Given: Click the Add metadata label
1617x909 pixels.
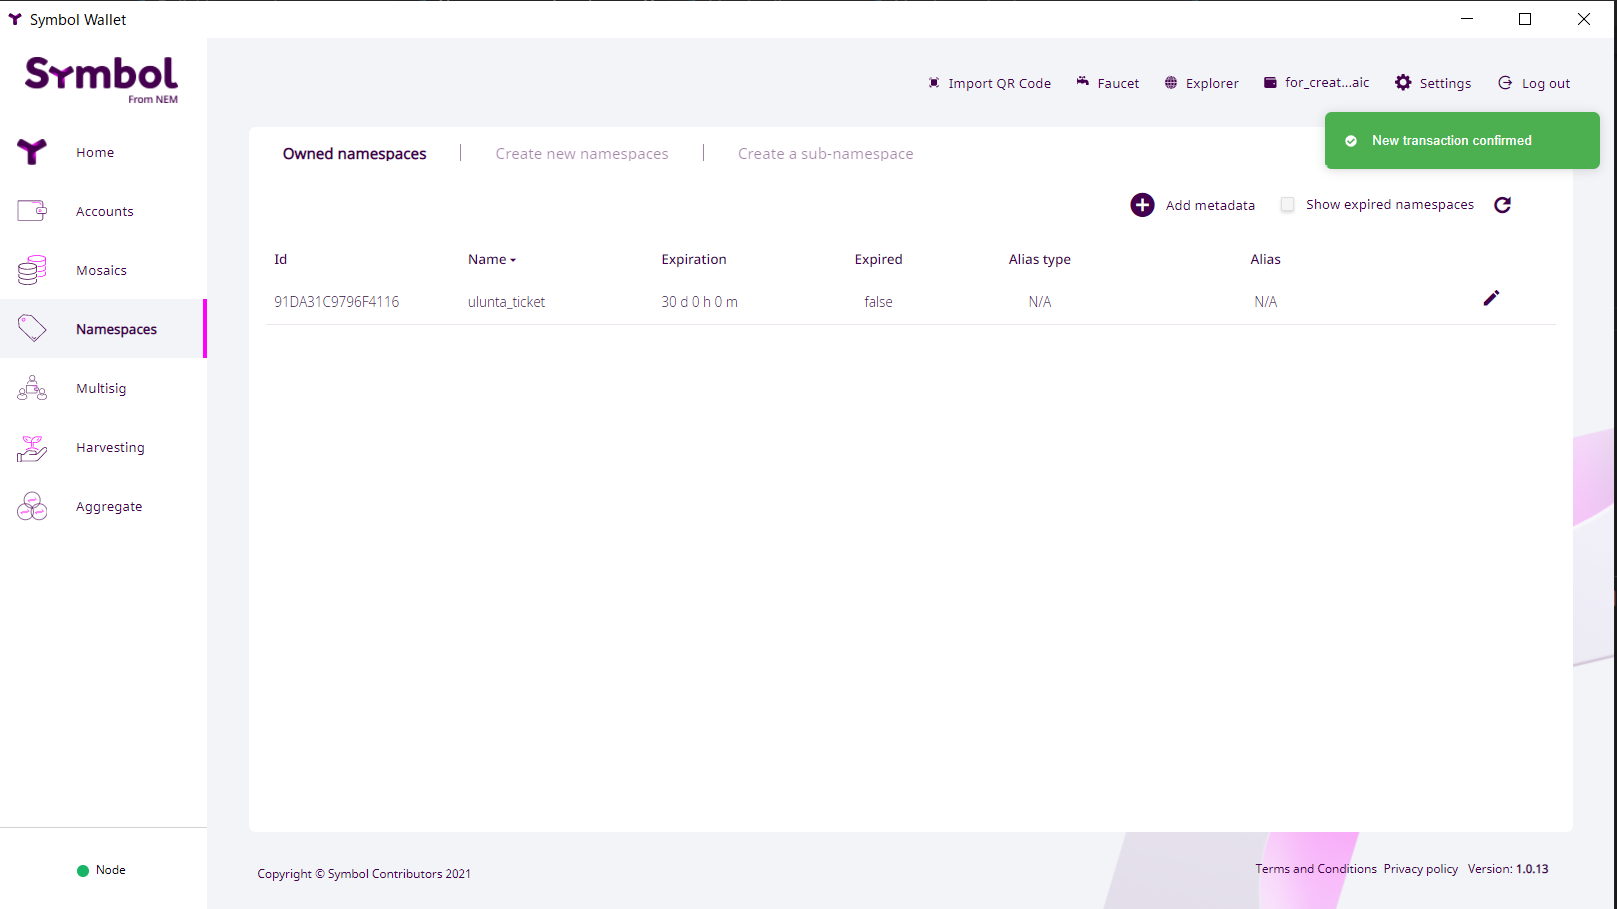Looking at the screenshot, I should point(1210,205).
